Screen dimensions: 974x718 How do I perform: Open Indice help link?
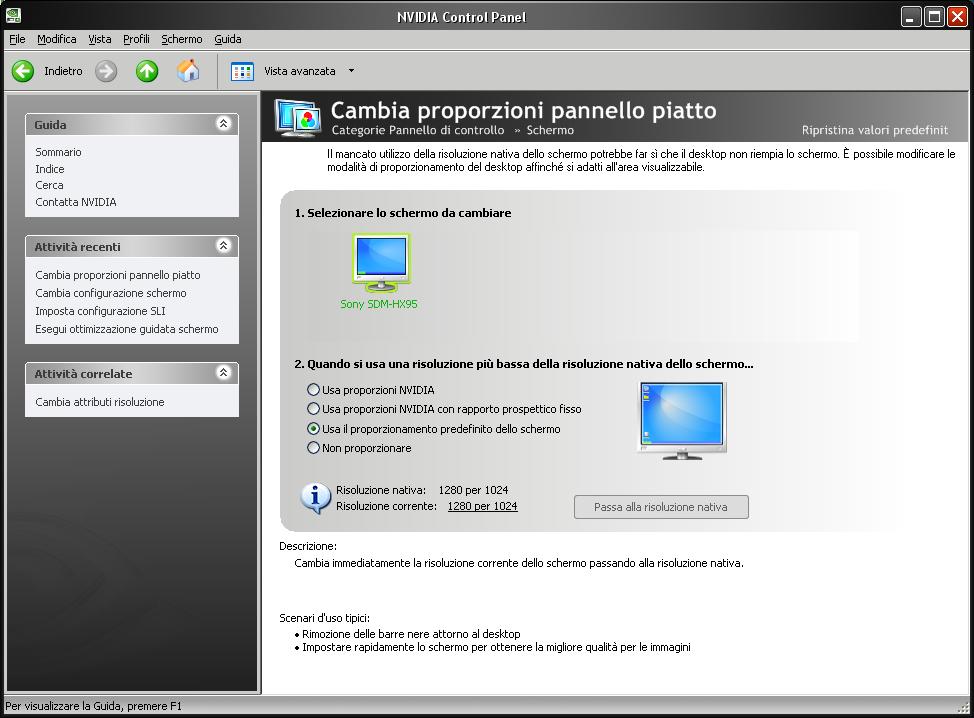50,169
